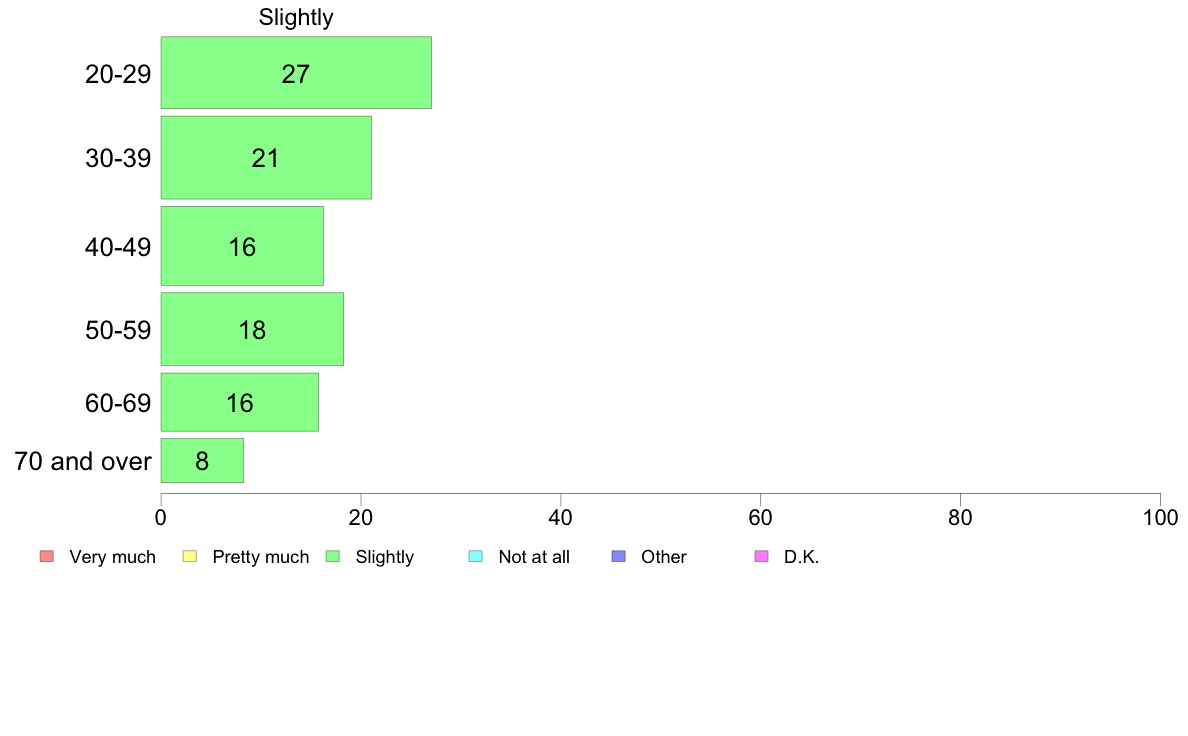Click the Pretty much legend text
Screen dimensions: 1188x736
click(x=261, y=557)
